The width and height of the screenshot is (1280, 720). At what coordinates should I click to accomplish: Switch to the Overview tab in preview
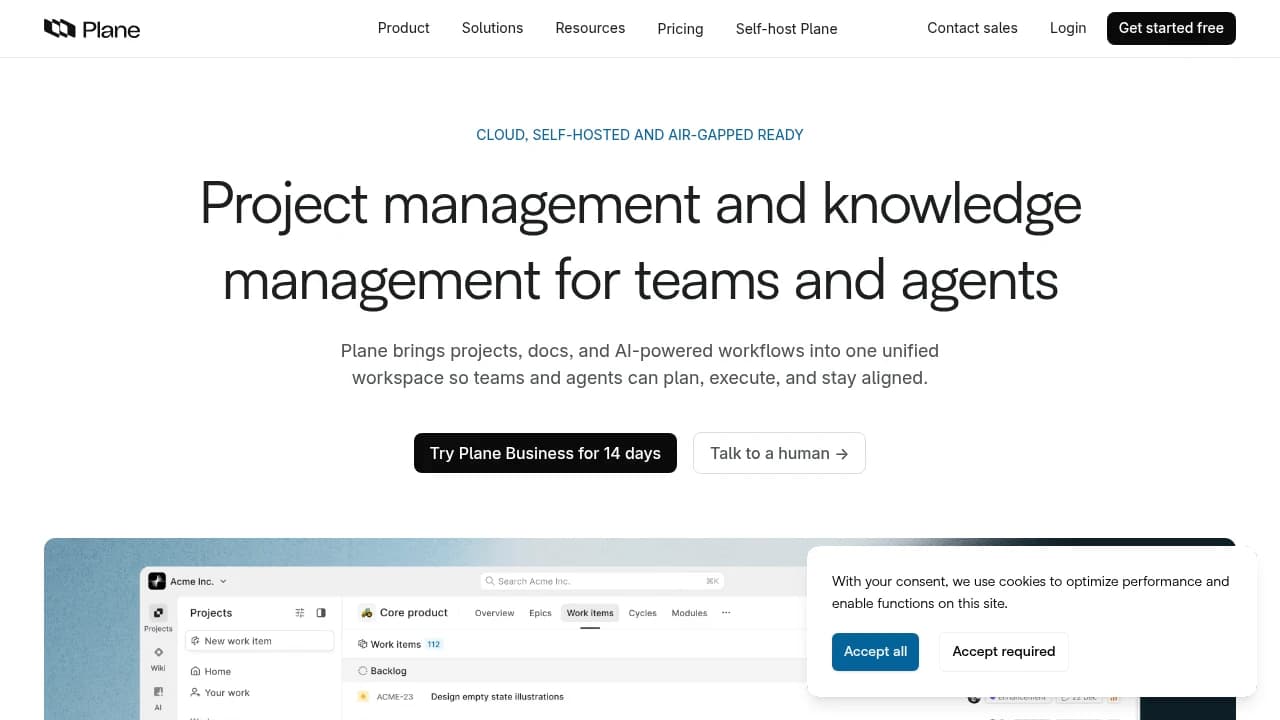tap(495, 613)
